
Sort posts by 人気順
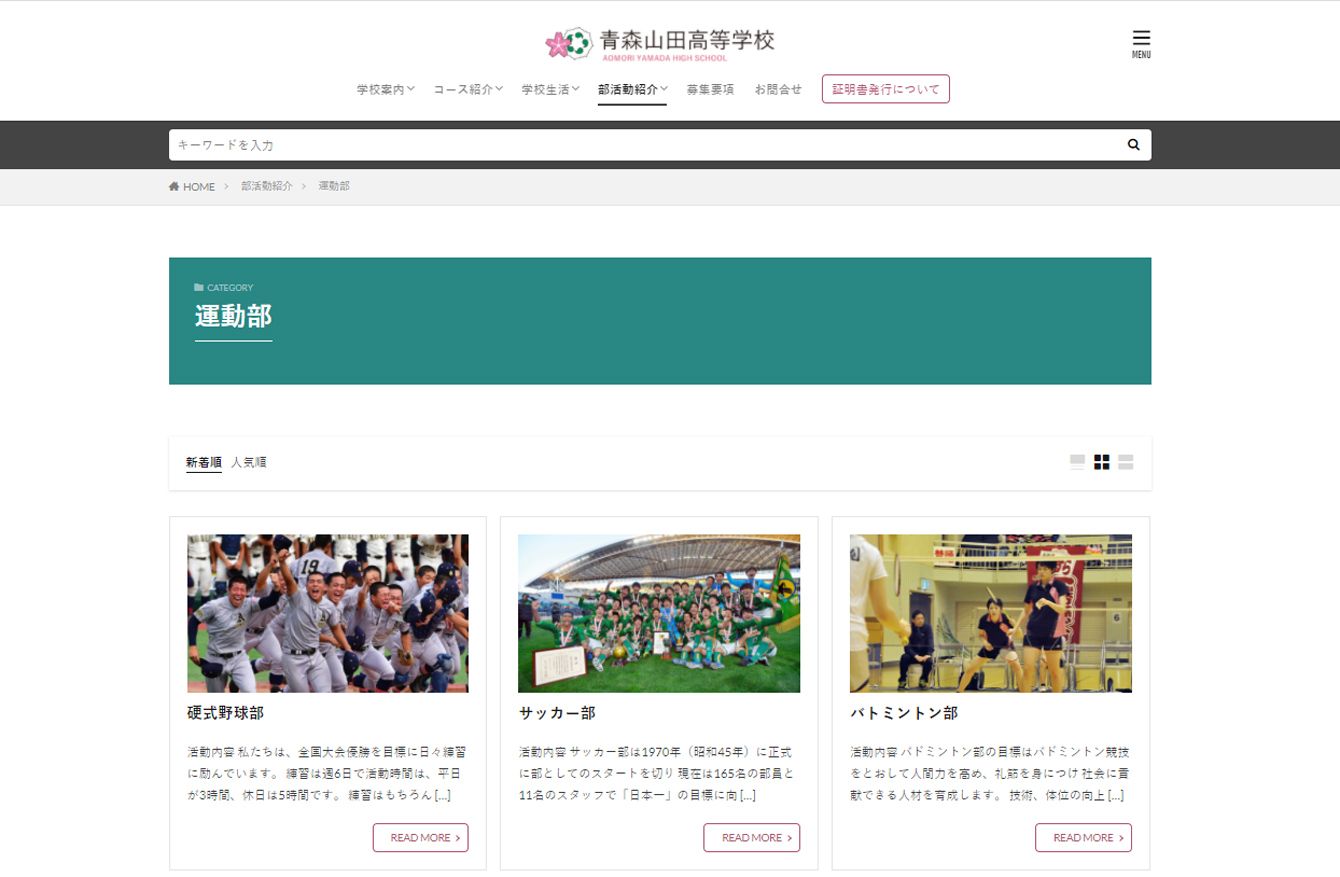(249, 462)
